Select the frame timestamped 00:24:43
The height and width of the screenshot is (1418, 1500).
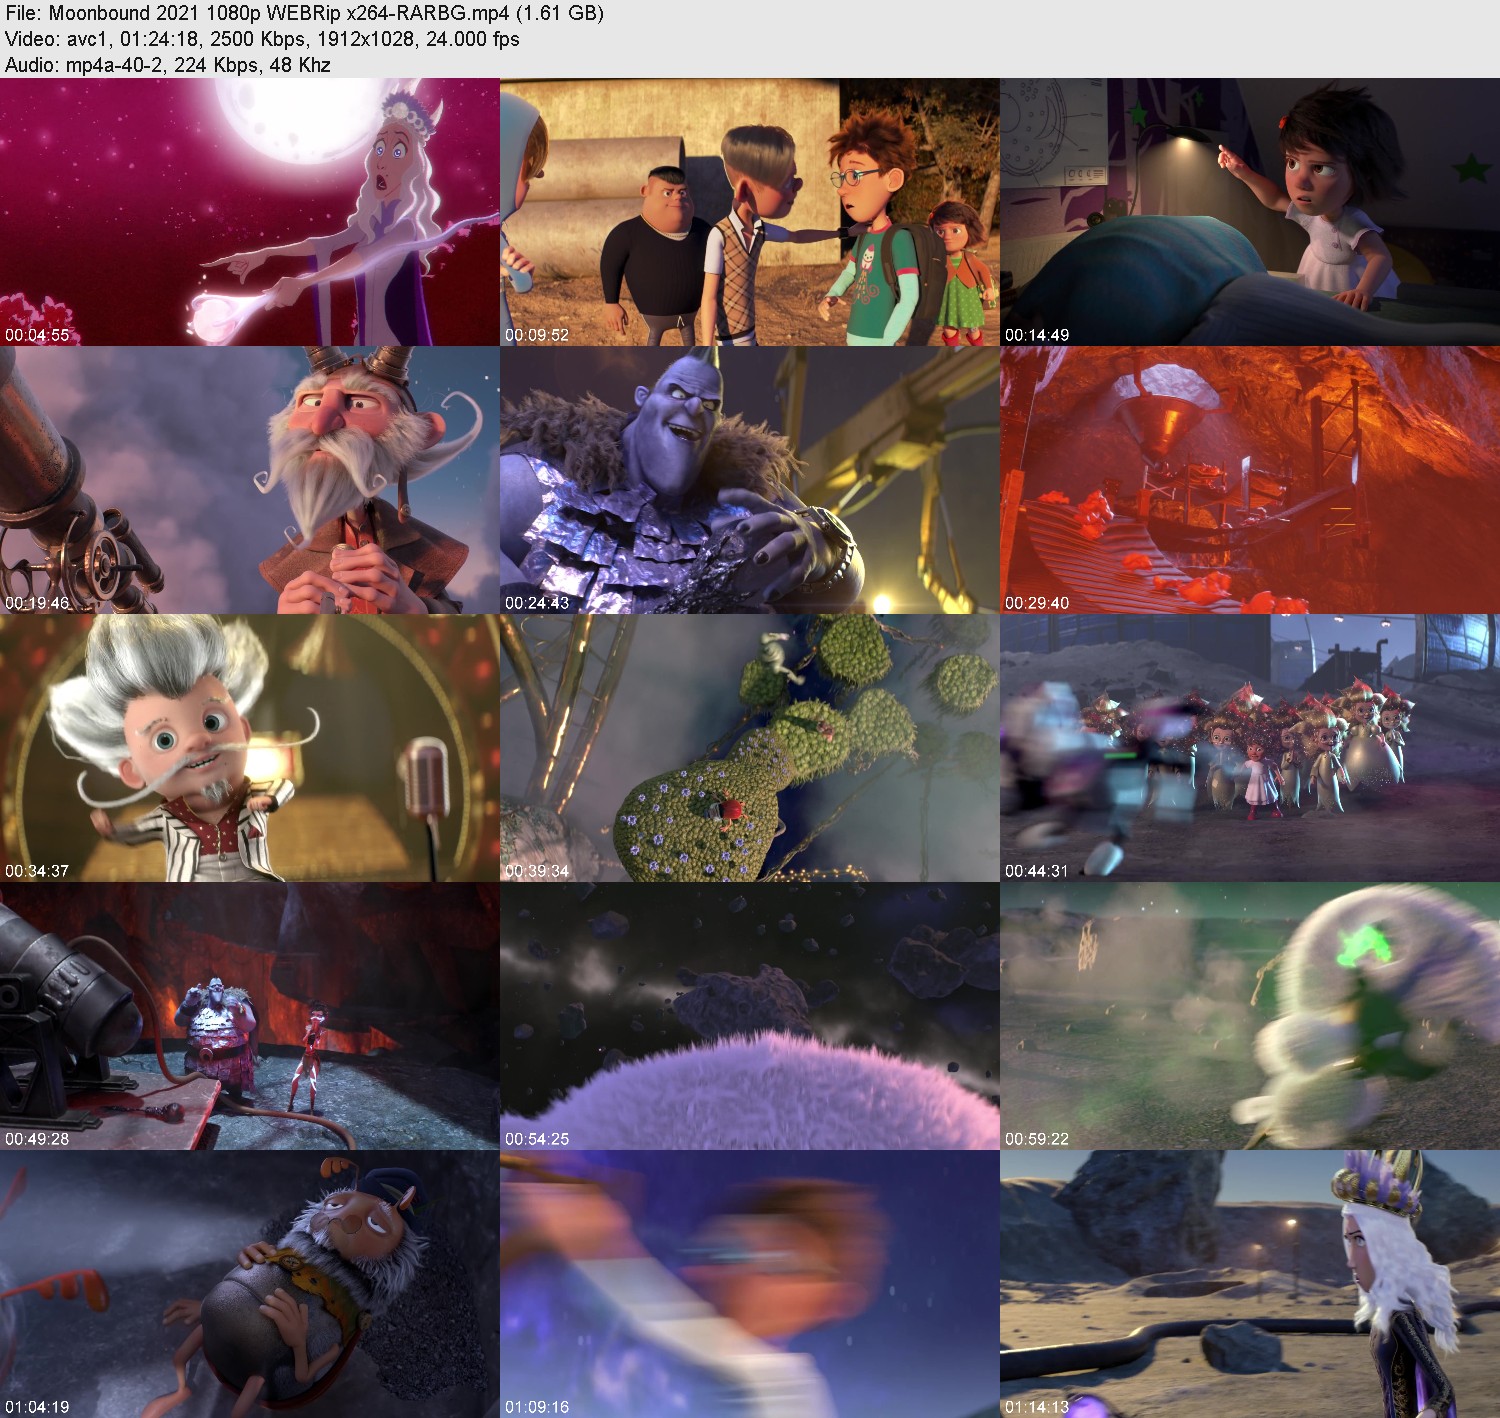749,480
